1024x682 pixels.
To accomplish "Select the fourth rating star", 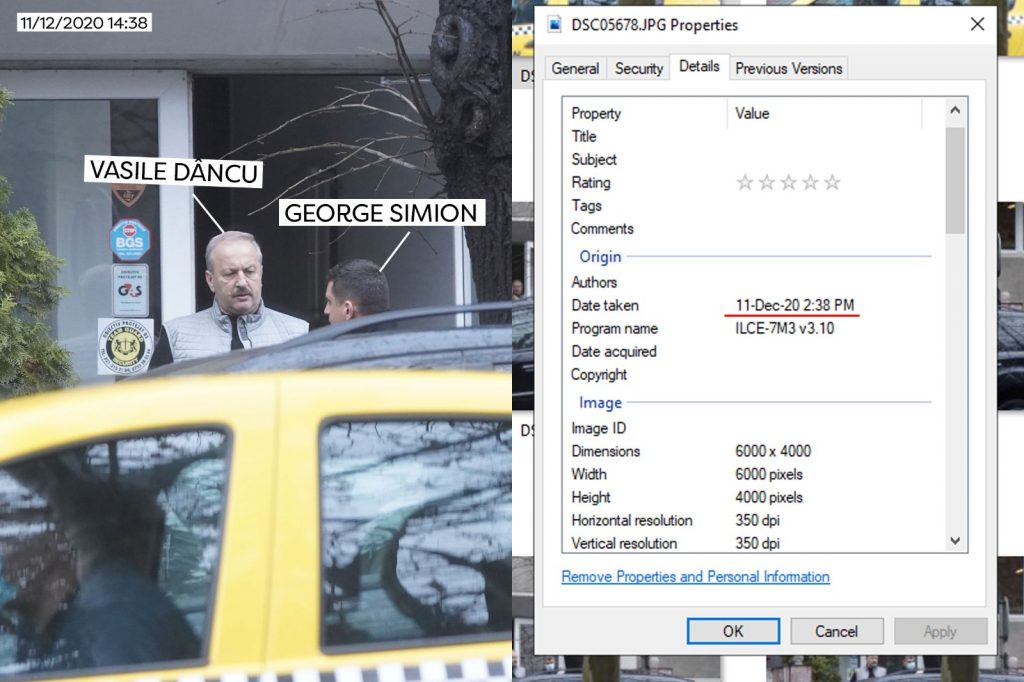I will tap(810, 183).
